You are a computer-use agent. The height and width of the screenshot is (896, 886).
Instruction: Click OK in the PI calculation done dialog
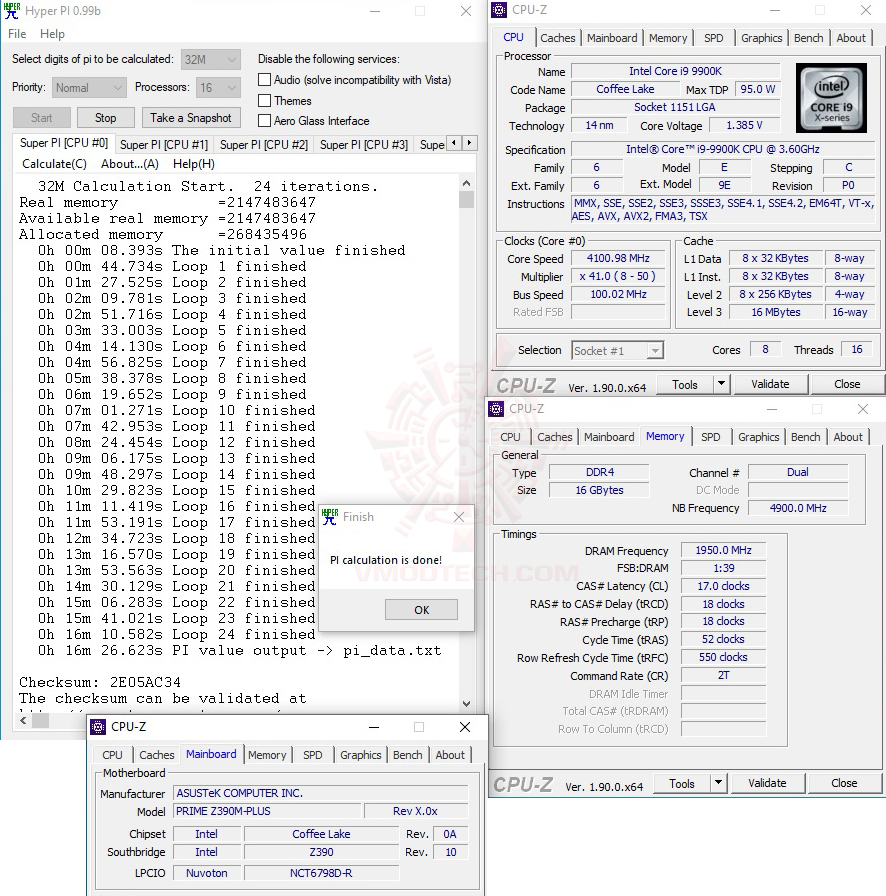(x=421, y=609)
